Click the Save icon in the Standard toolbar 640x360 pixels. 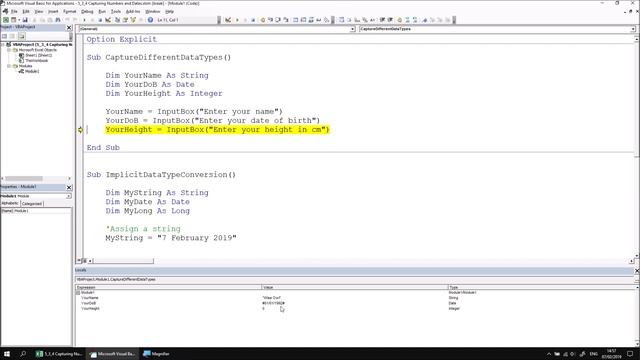pos(25,20)
